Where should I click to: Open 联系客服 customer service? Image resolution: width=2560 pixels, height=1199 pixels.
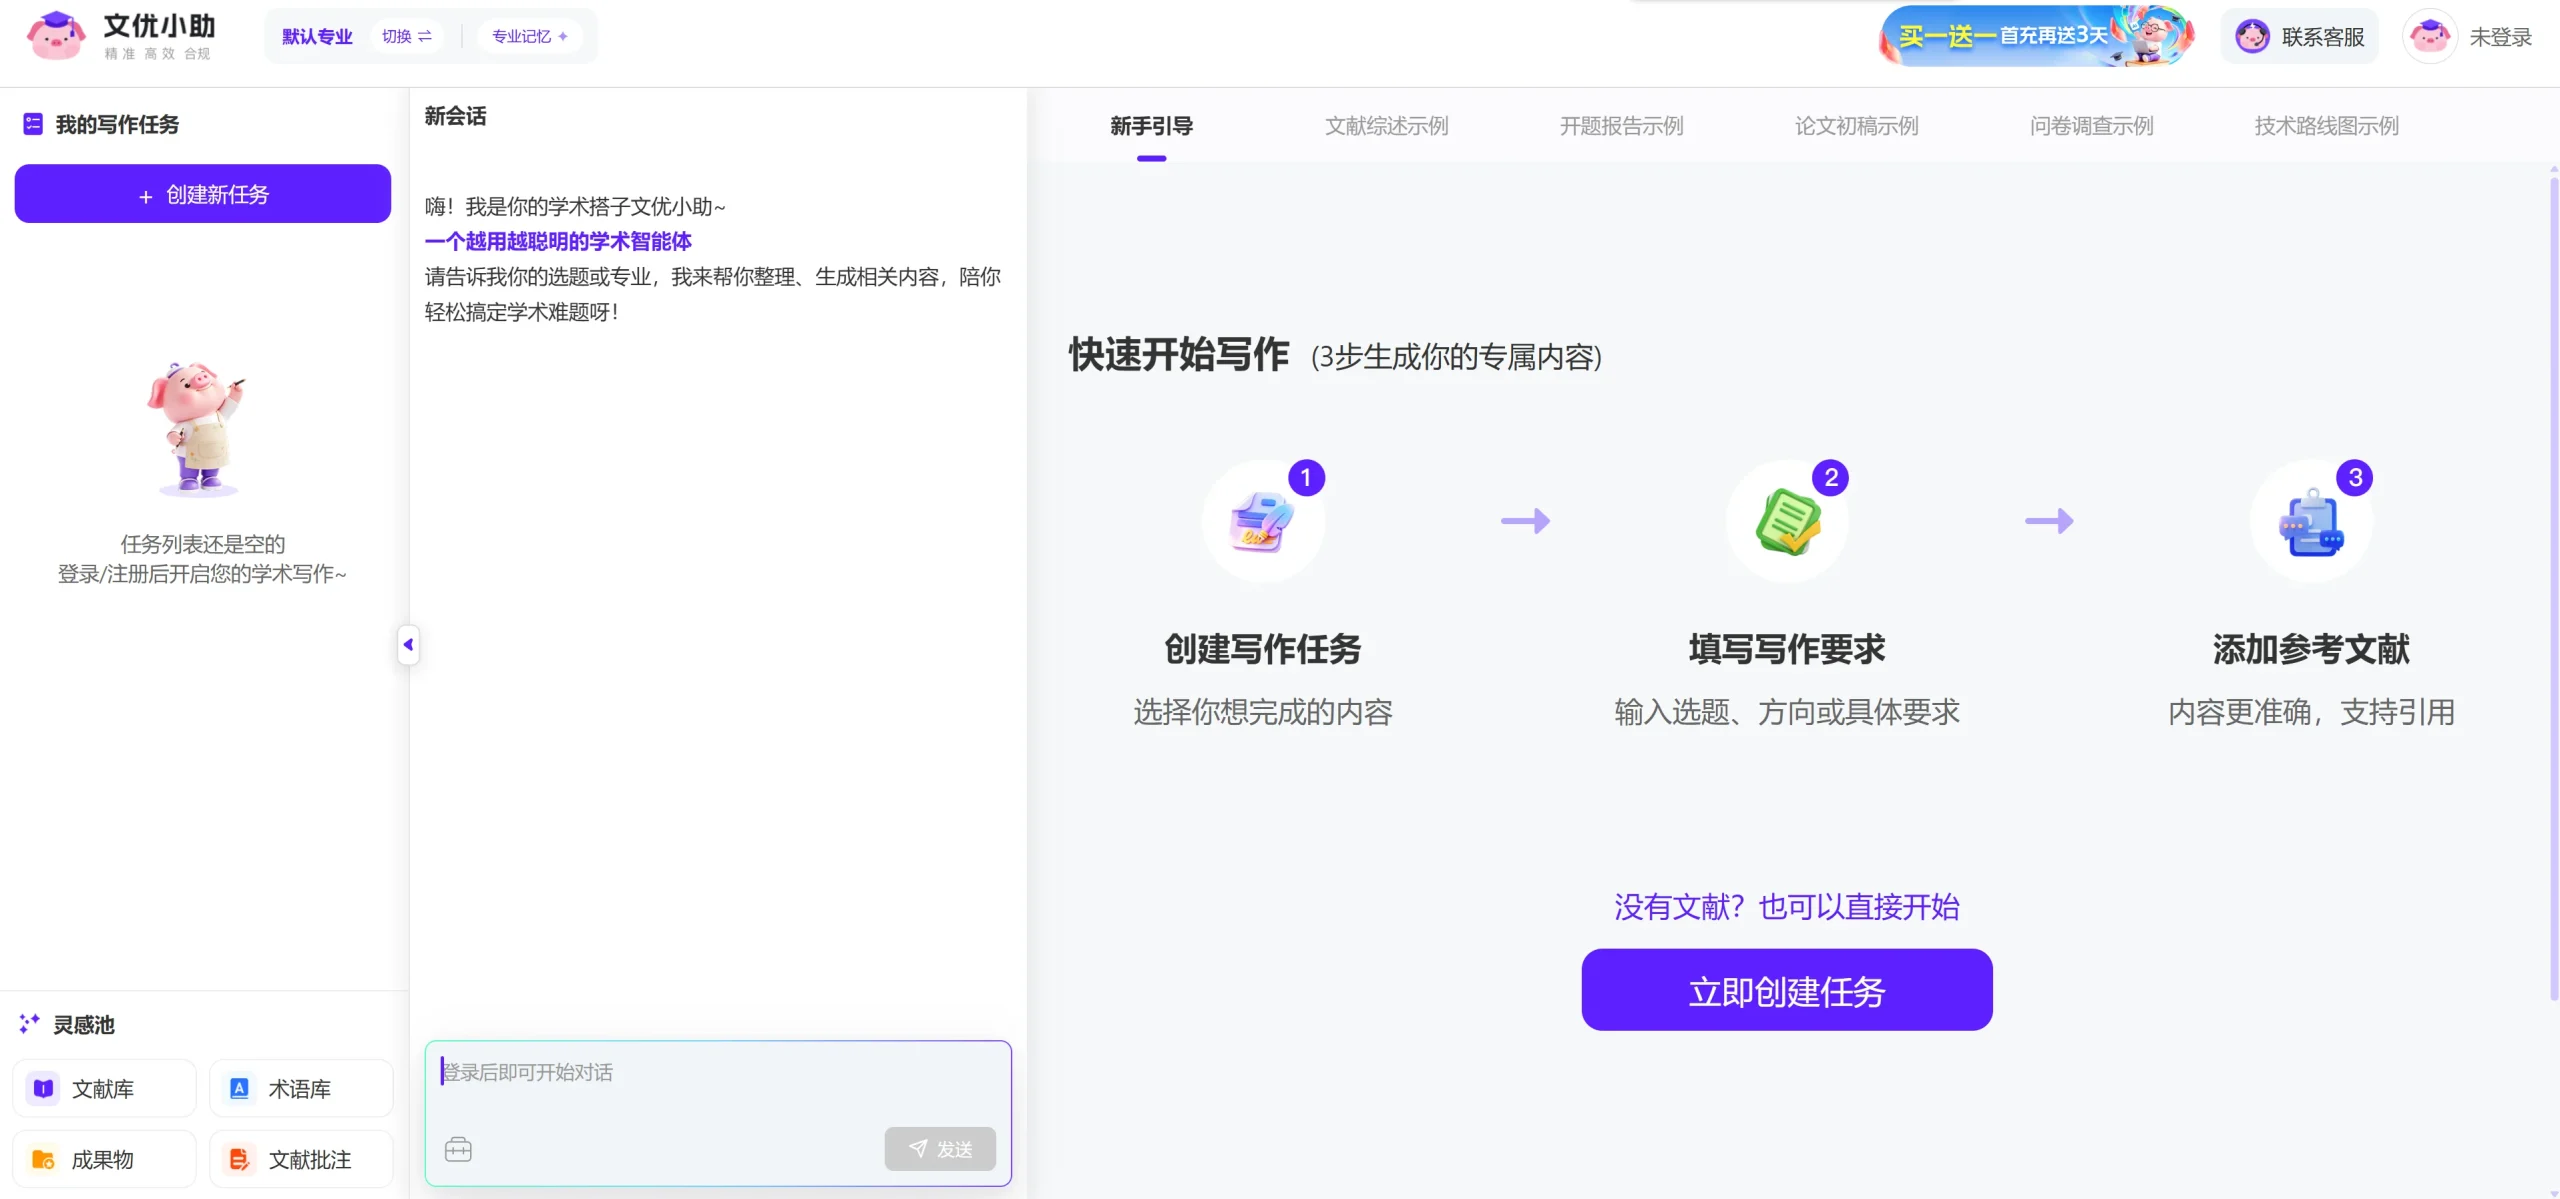click(x=2300, y=37)
